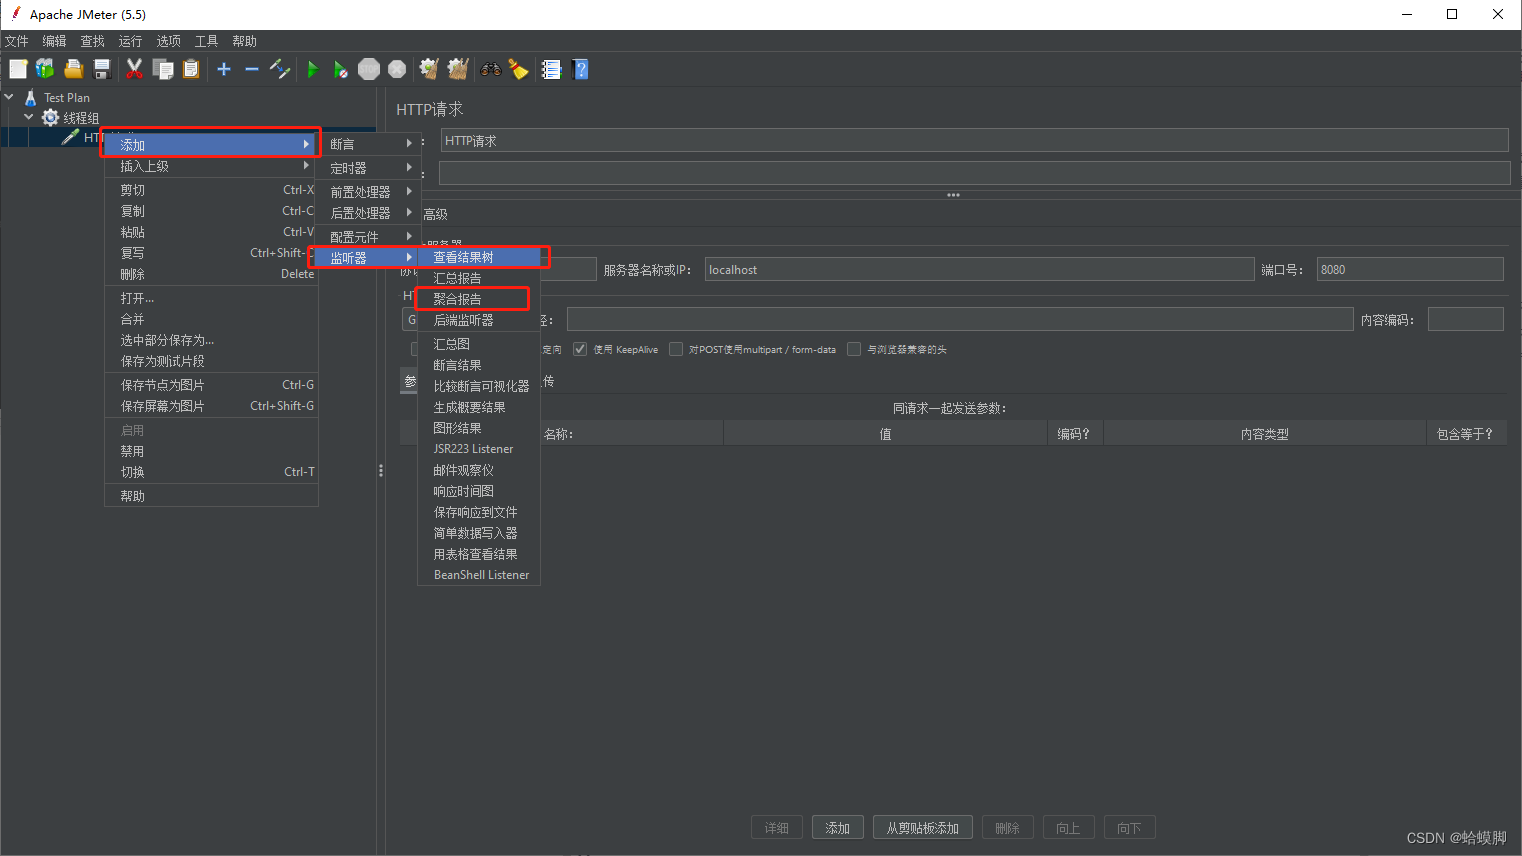Click the 端口号 input field
Viewport: 1522px width, 856px height.
click(x=1410, y=269)
